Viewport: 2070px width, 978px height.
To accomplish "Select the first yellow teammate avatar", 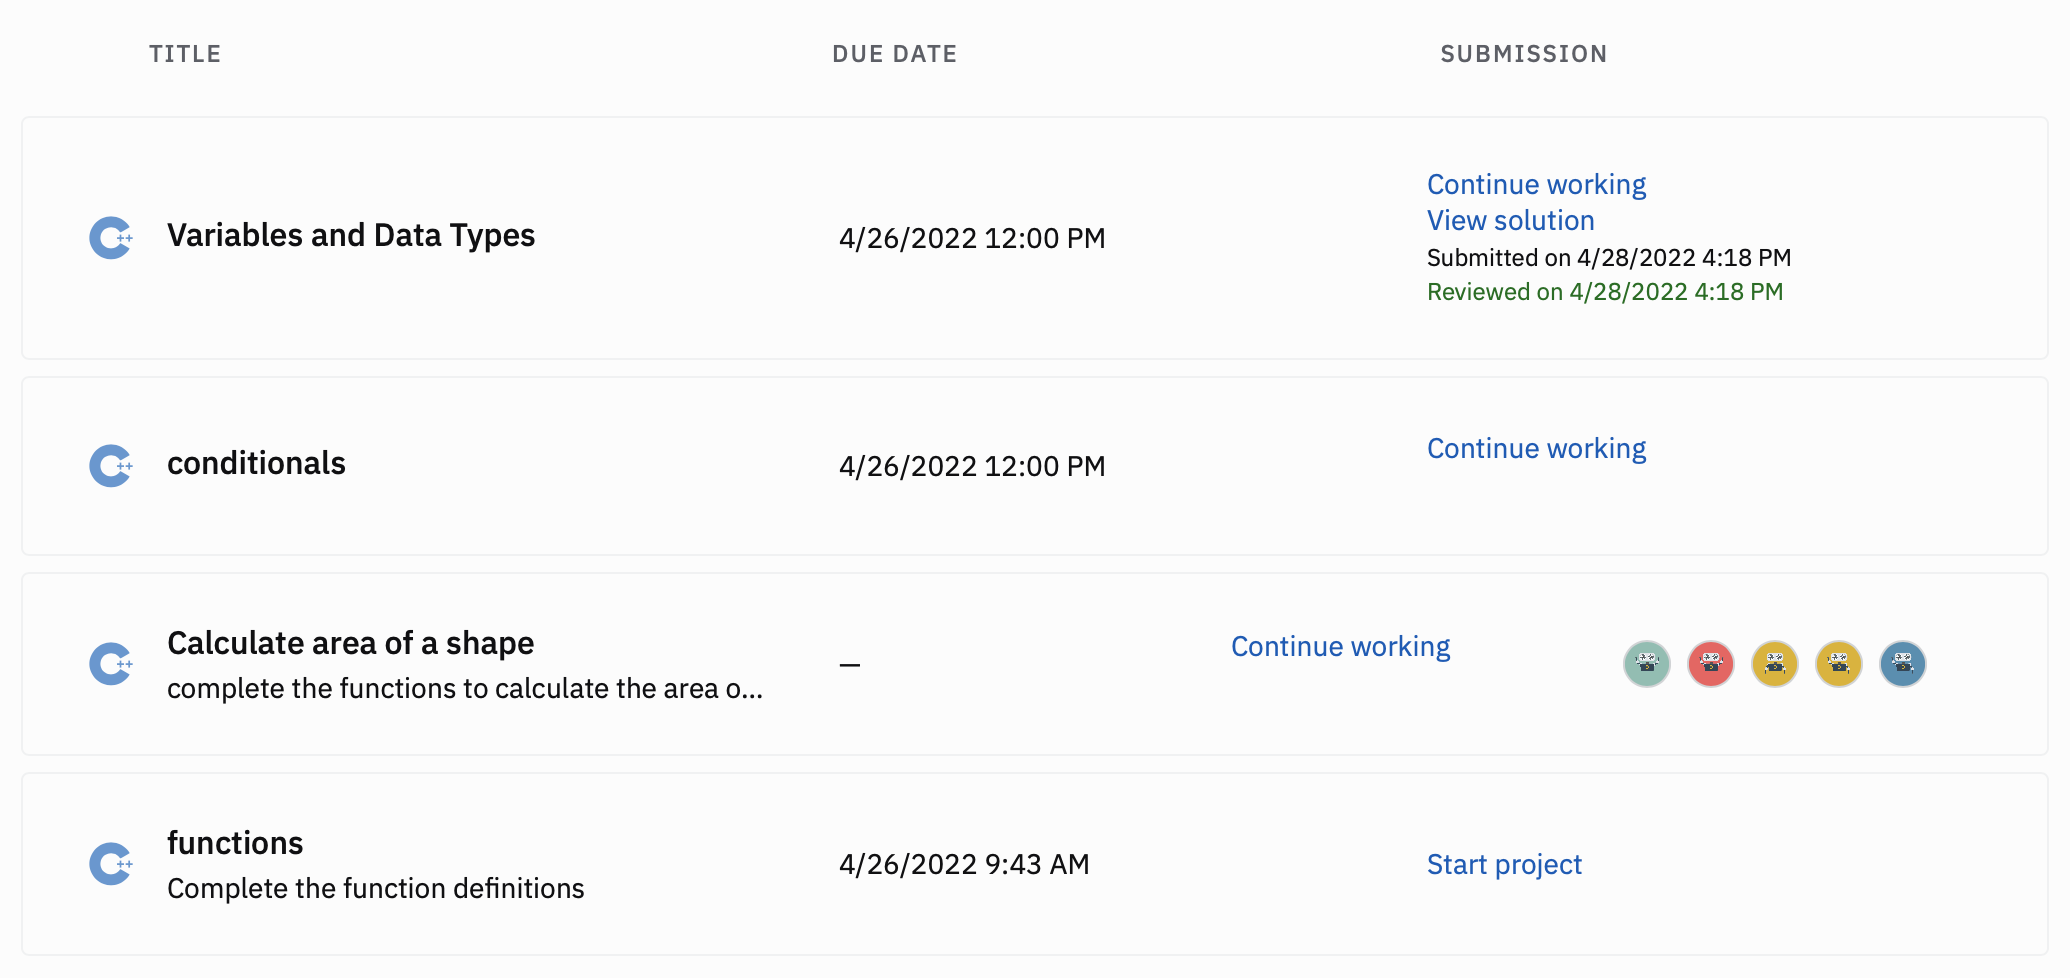I will tap(1775, 664).
